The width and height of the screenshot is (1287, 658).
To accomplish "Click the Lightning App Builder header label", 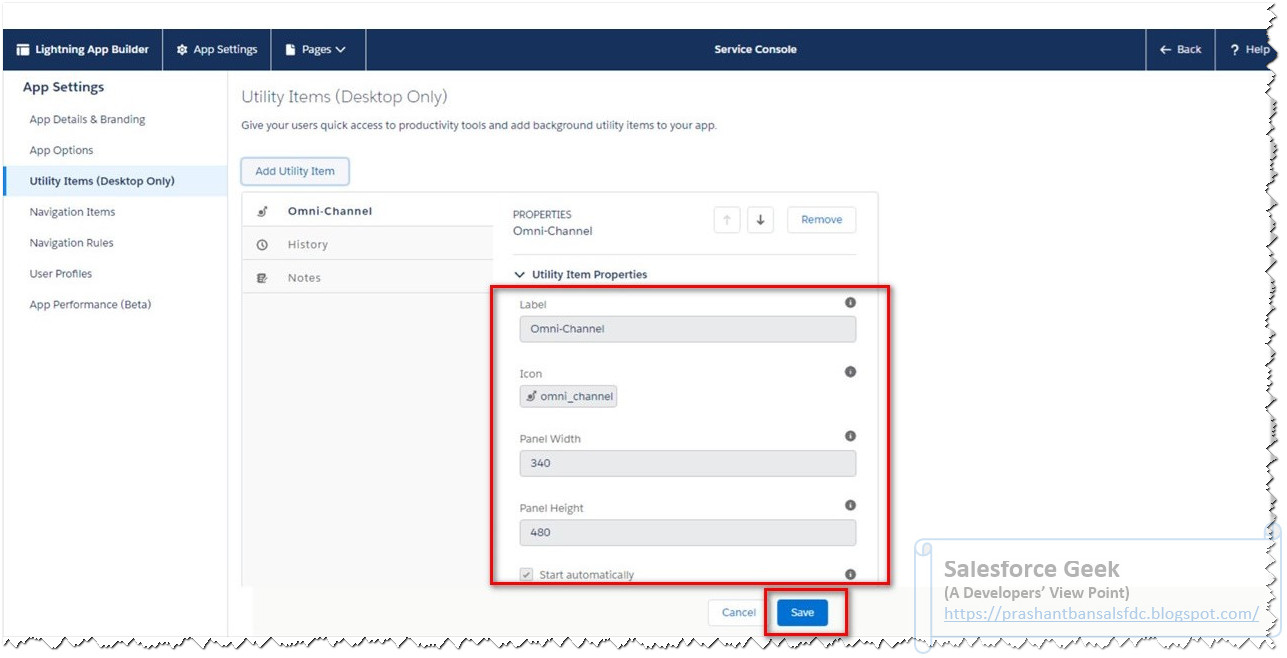I will click(x=92, y=49).
